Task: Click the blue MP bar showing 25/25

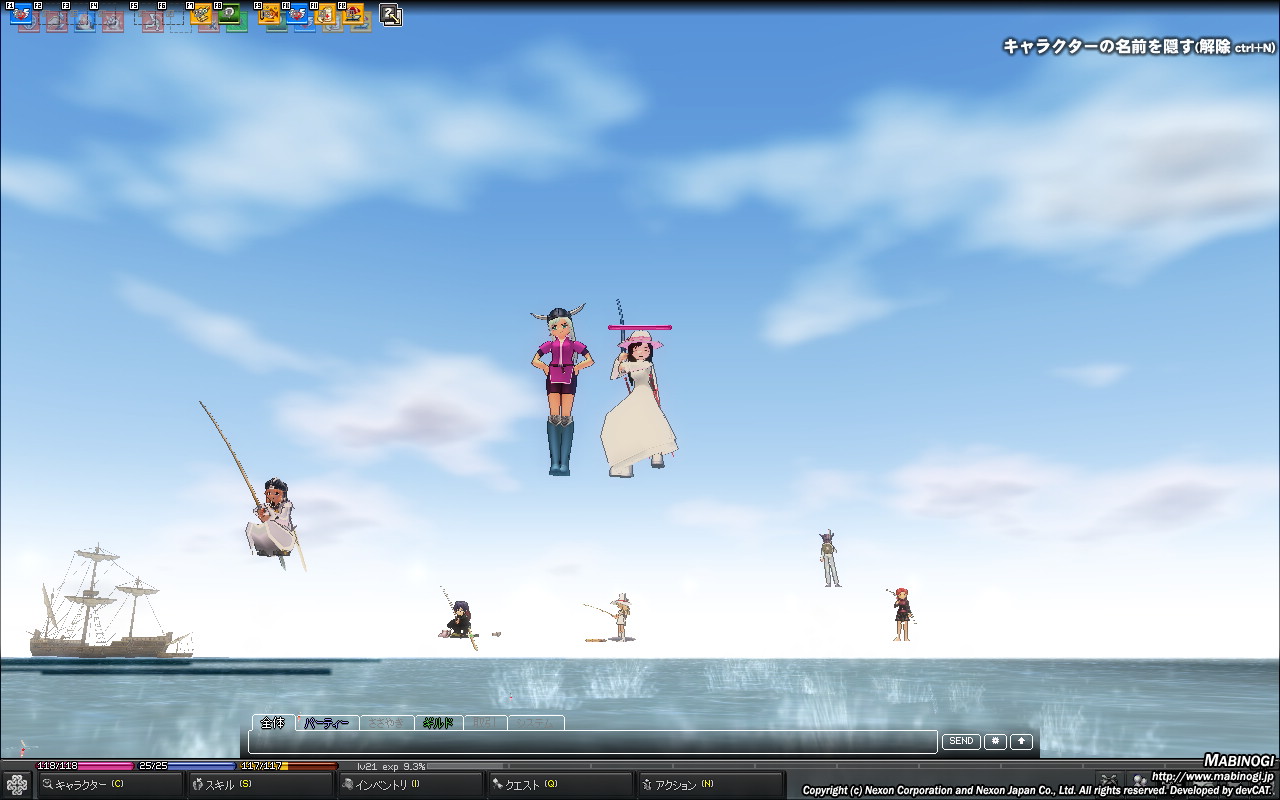Action: tap(186, 766)
